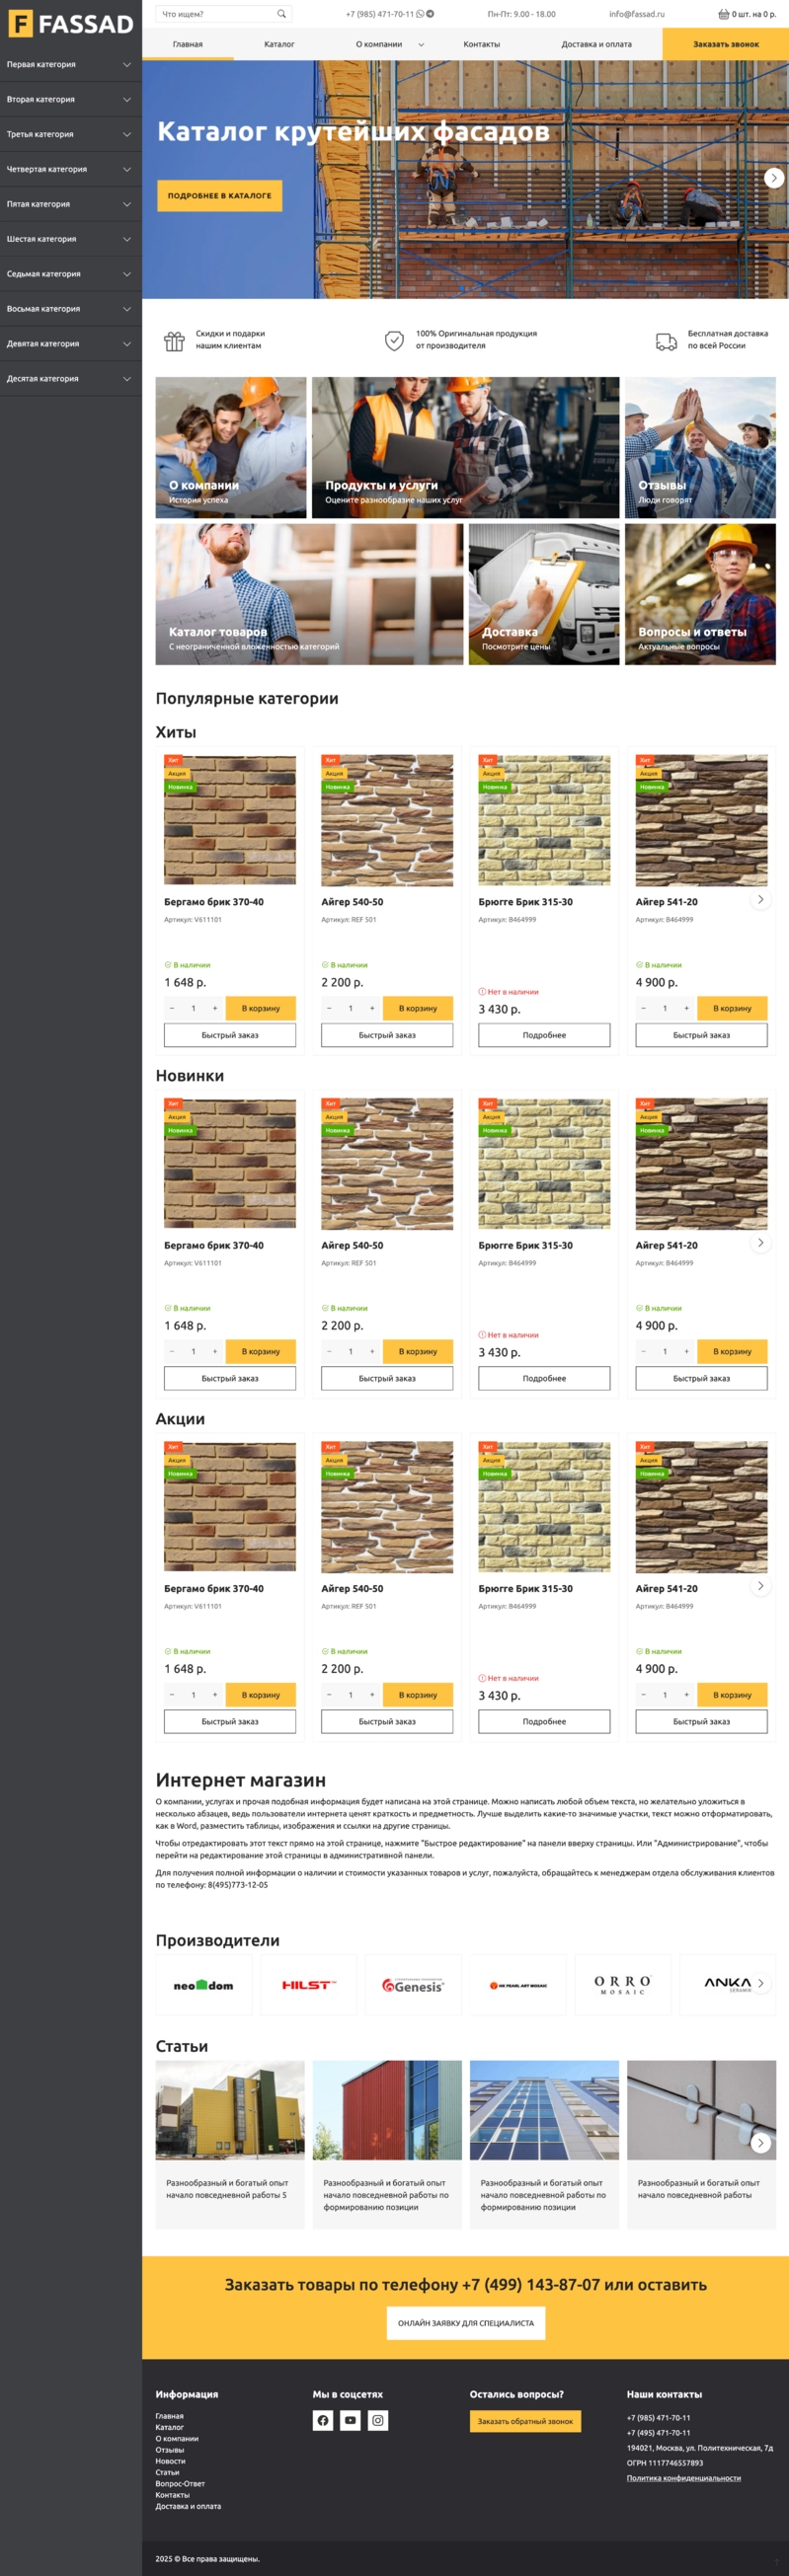Decrease quantity of Айгер 540-50 in Хиты
The height and width of the screenshot is (2576, 789).
pyautogui.click(x=329, y=1008)
